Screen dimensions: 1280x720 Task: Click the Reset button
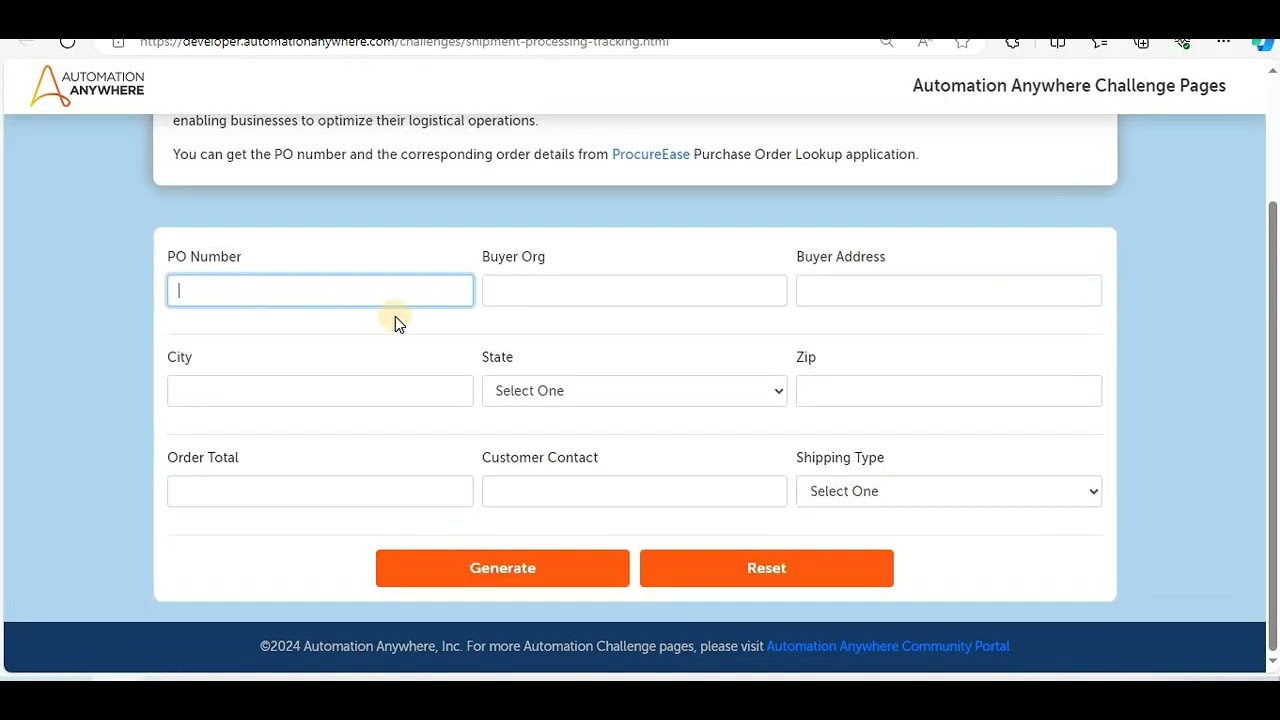tap(767, 568)
